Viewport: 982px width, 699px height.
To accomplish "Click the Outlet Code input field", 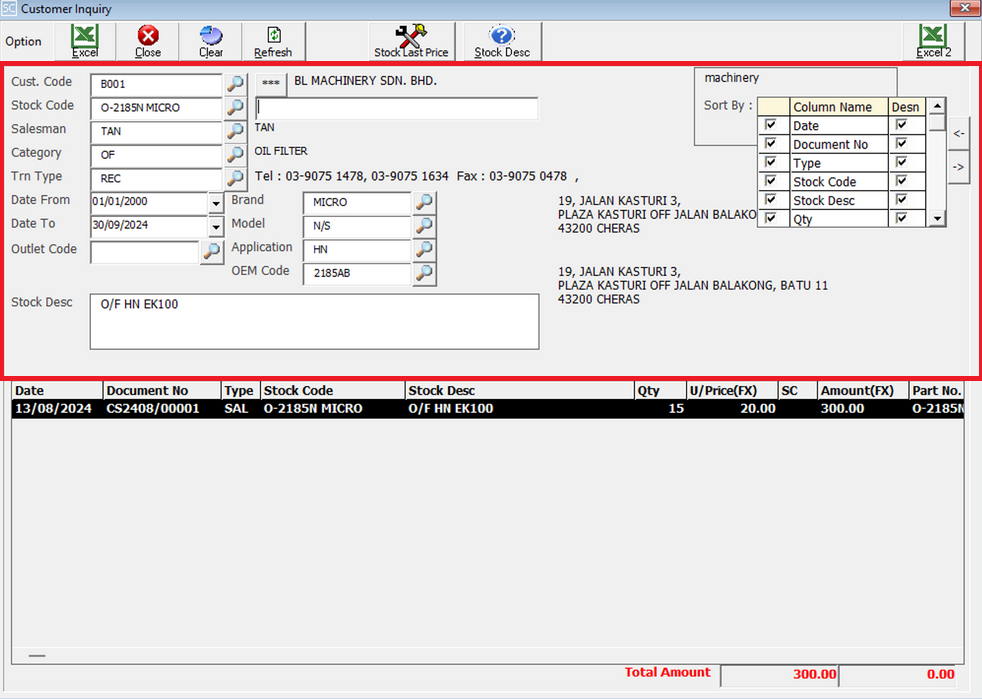I will (x=145, y=252).
